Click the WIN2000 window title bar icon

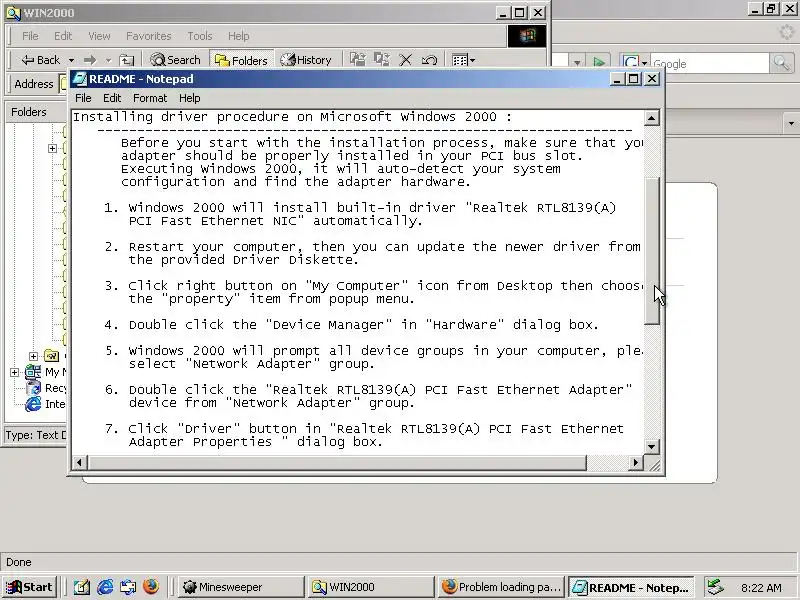tap(13, 13)
